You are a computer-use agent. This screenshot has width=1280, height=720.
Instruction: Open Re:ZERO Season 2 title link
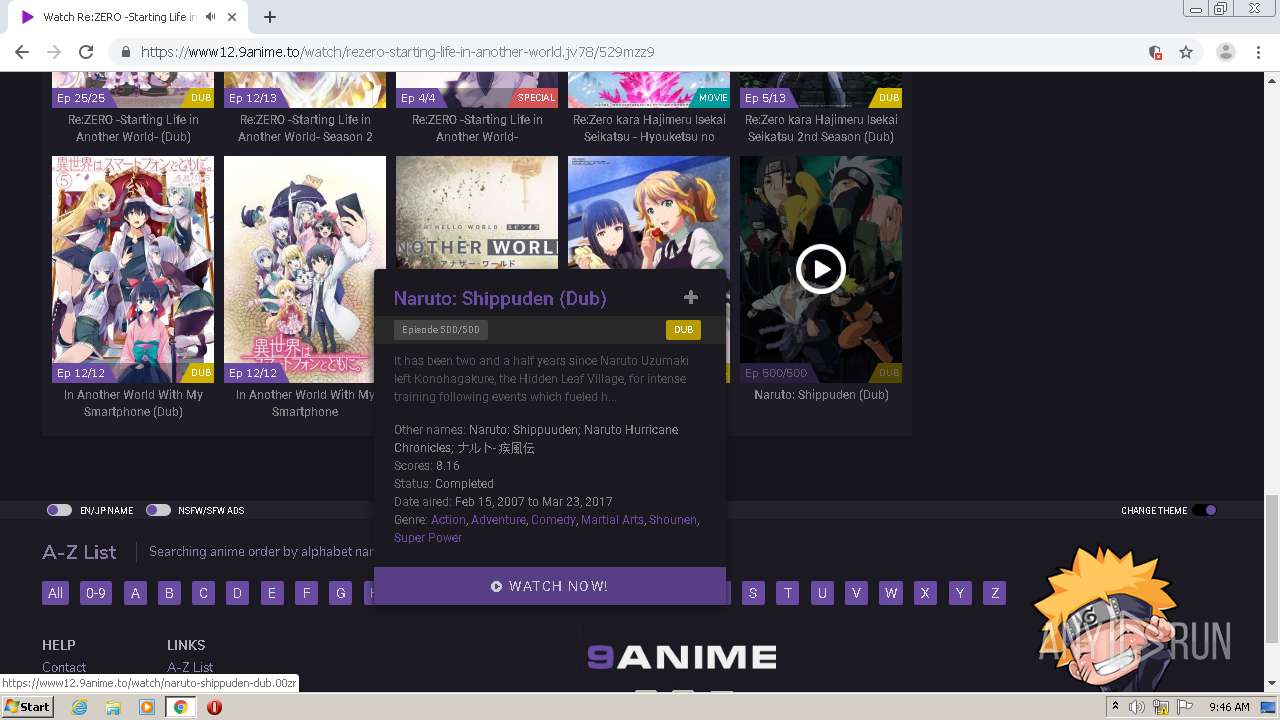(305, 128)
